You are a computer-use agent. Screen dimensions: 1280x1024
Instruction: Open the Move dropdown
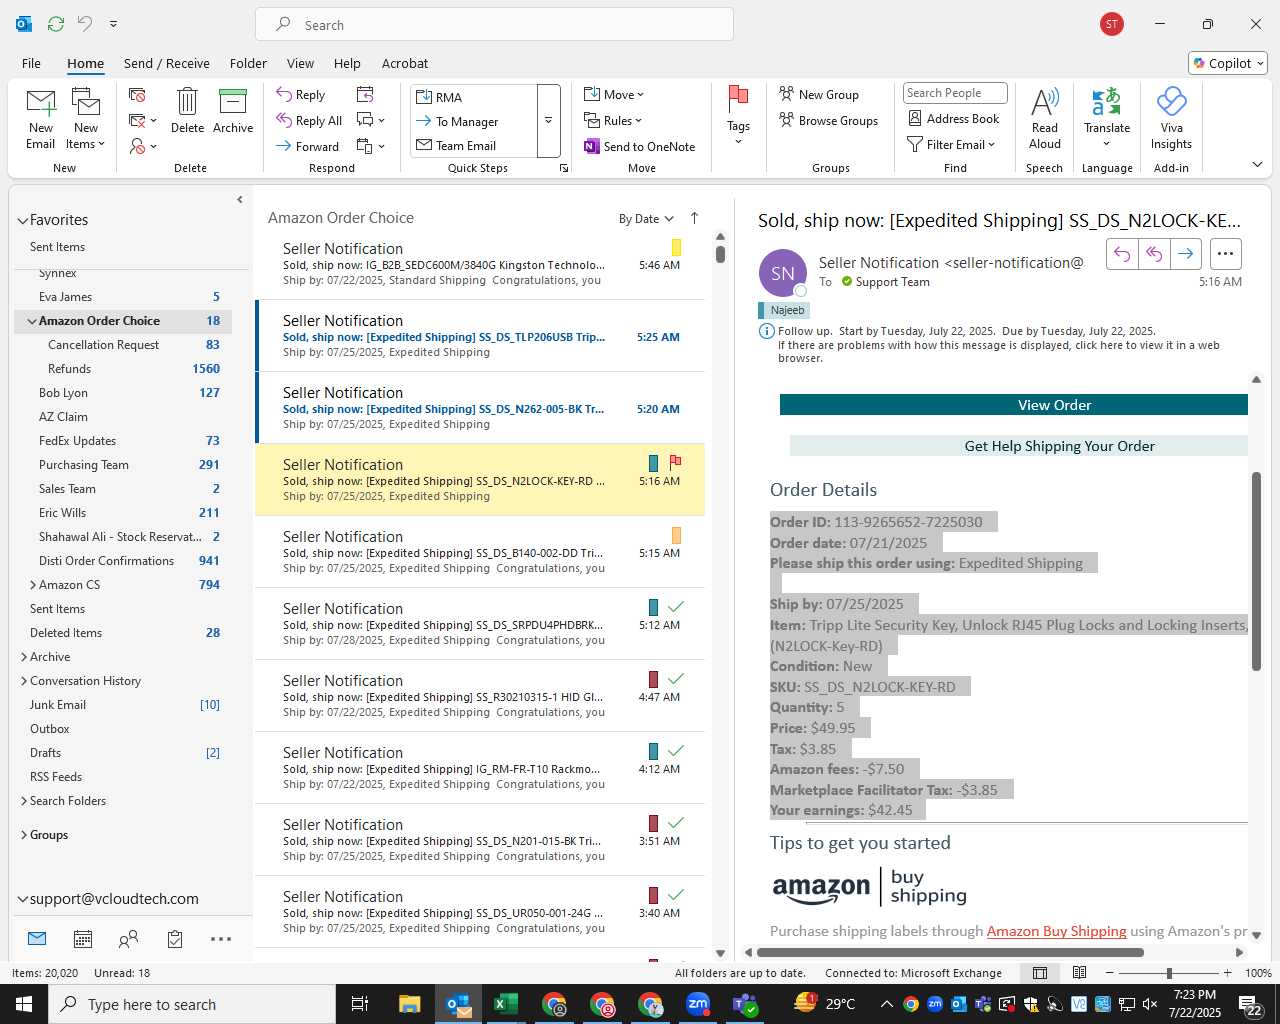click(x=615, y=95)
